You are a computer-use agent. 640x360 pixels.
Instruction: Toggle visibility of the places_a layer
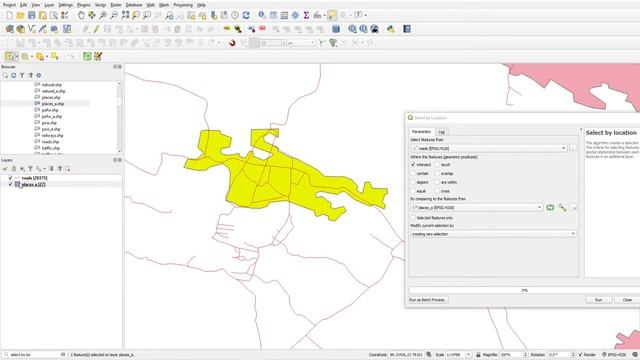click(11, 184)
